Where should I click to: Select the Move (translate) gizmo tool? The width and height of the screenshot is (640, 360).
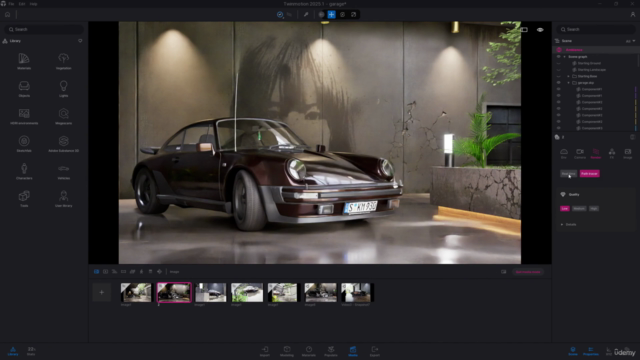pyautogui.click(x=331, y=15)
